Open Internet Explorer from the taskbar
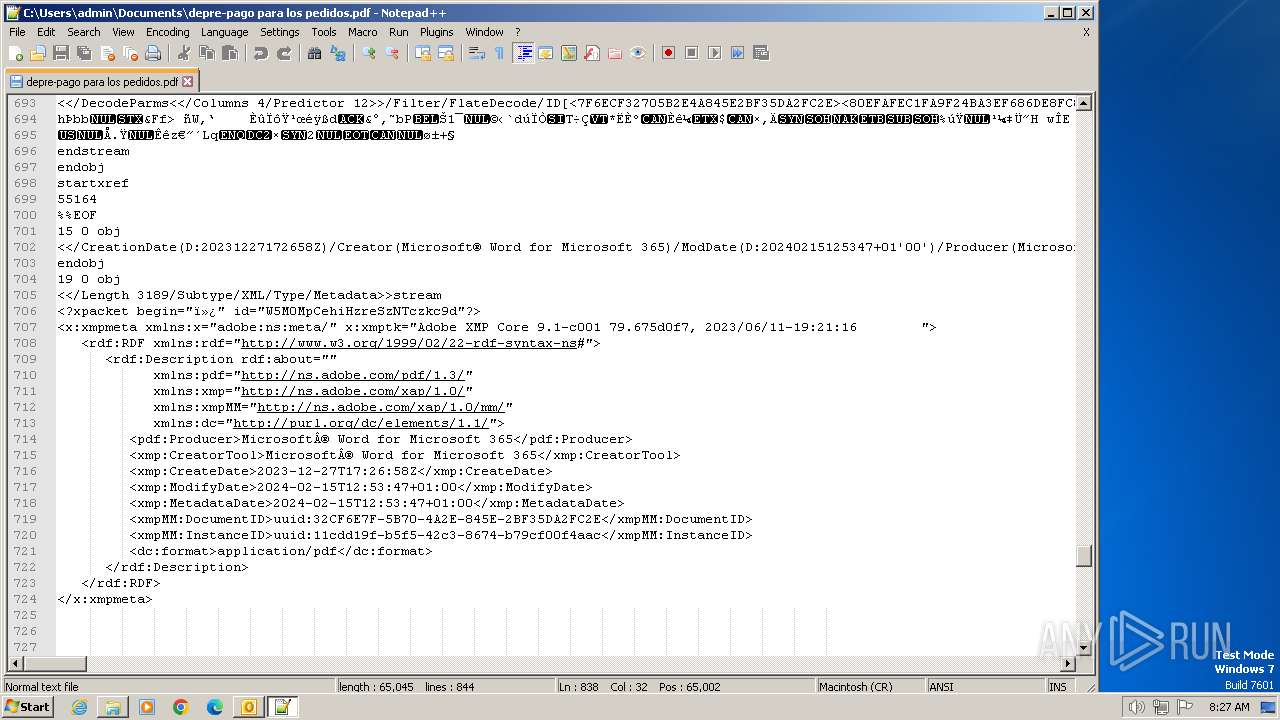1280x720 pixels. (x=79, y=707)
